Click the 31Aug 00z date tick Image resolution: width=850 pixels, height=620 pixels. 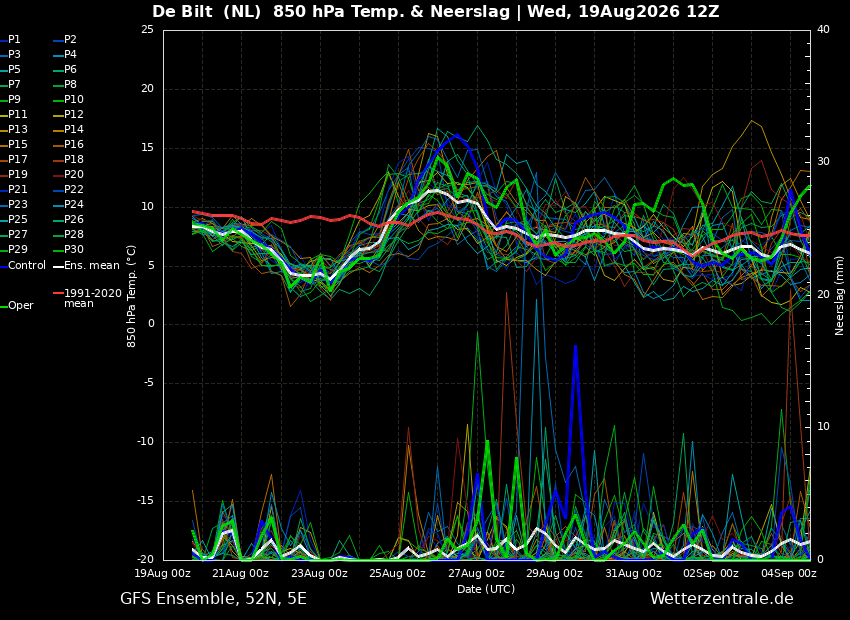633,573
